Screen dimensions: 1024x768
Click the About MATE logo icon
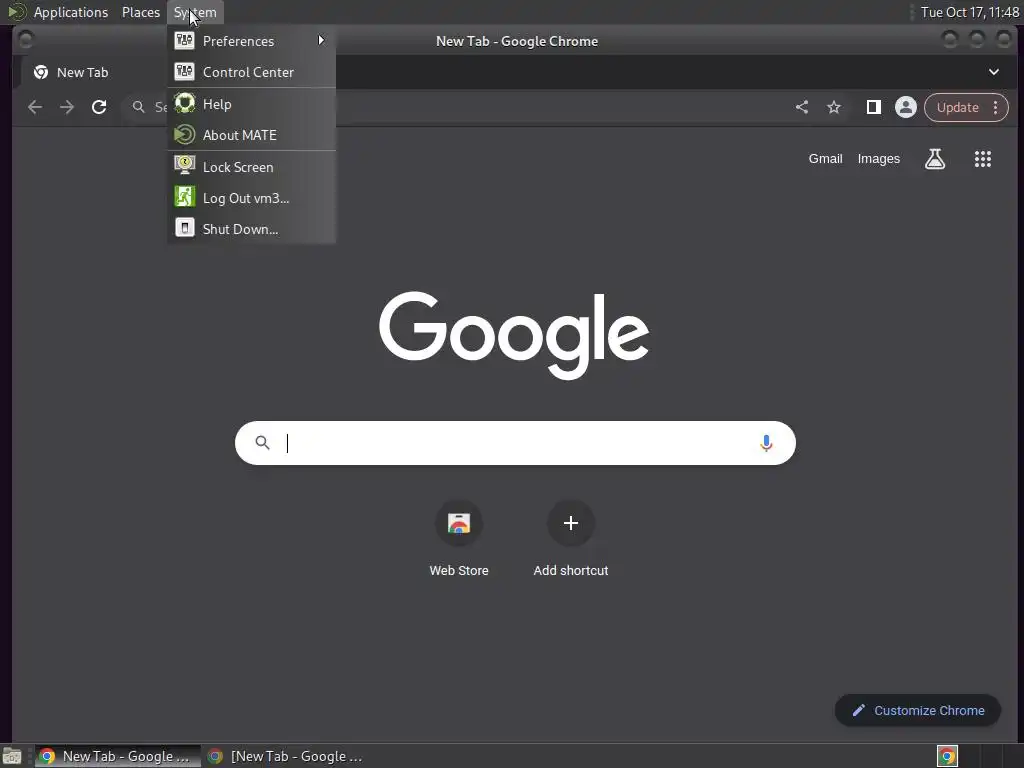coord(184,135)
